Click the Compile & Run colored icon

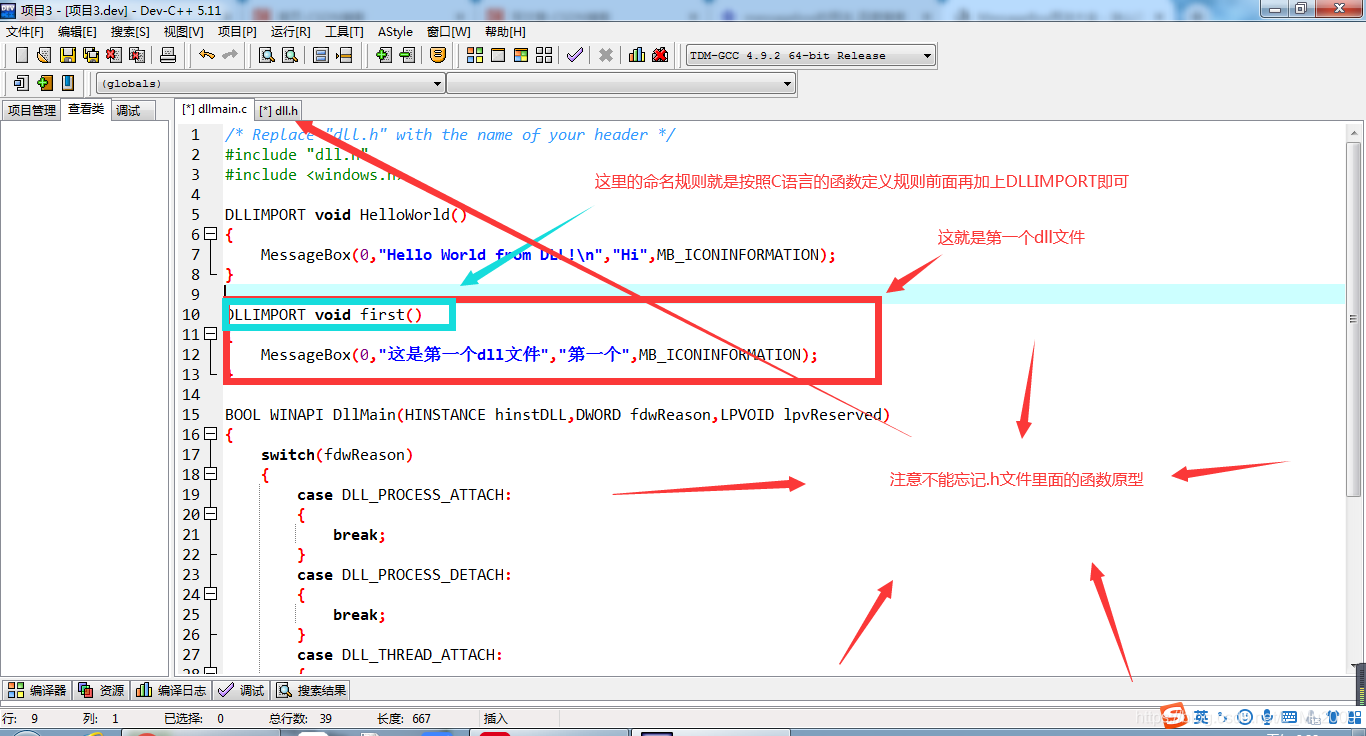tap(521, 55)
